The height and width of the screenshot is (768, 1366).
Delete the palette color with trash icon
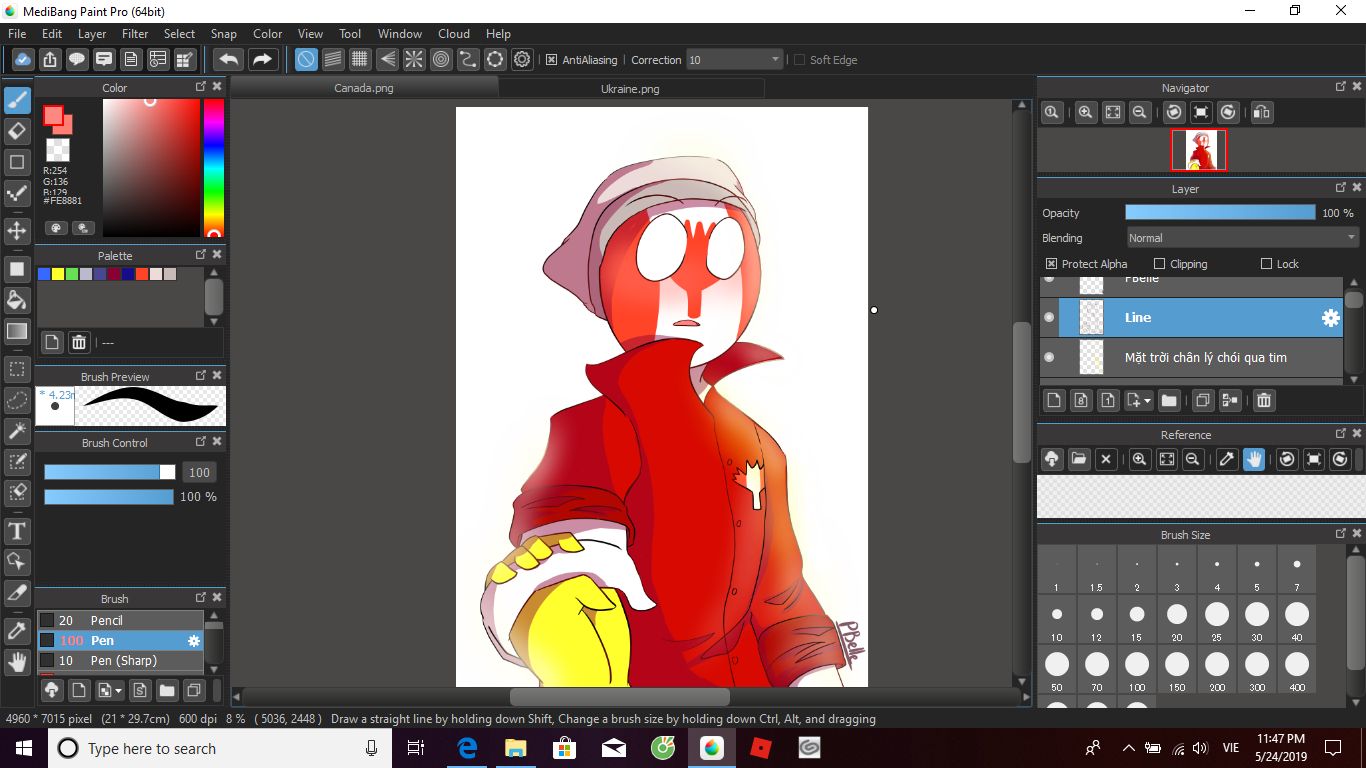pos(79,342)
